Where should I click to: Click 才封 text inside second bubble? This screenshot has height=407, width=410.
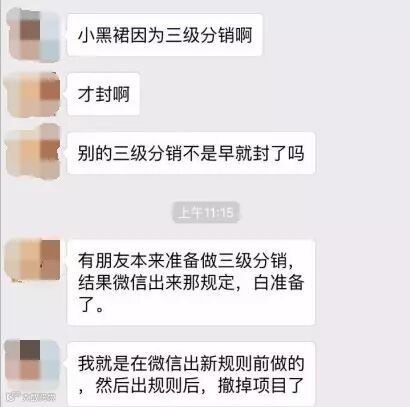pos(95,94)
